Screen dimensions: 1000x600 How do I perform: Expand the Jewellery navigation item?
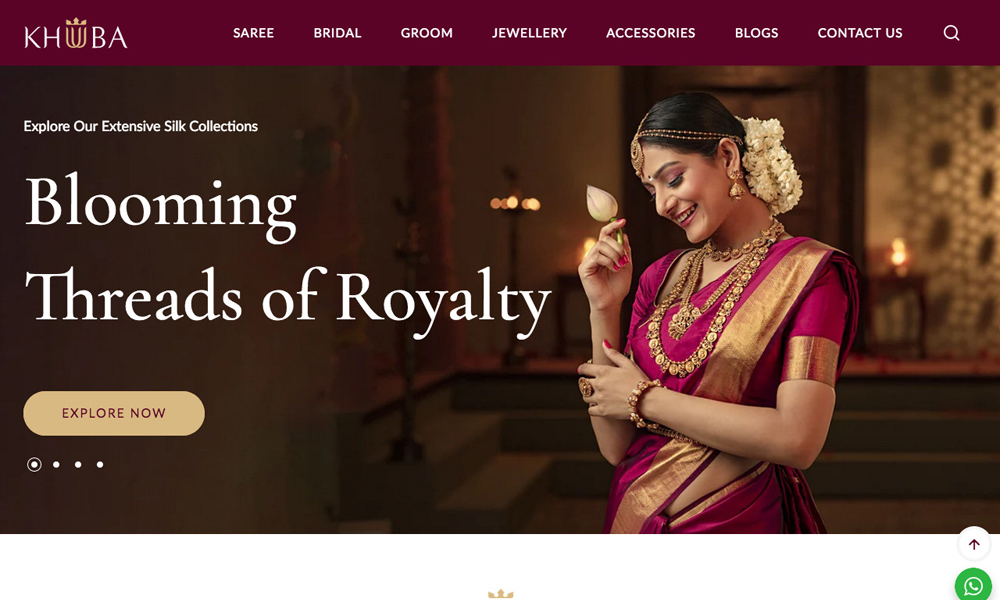point(529,33)
